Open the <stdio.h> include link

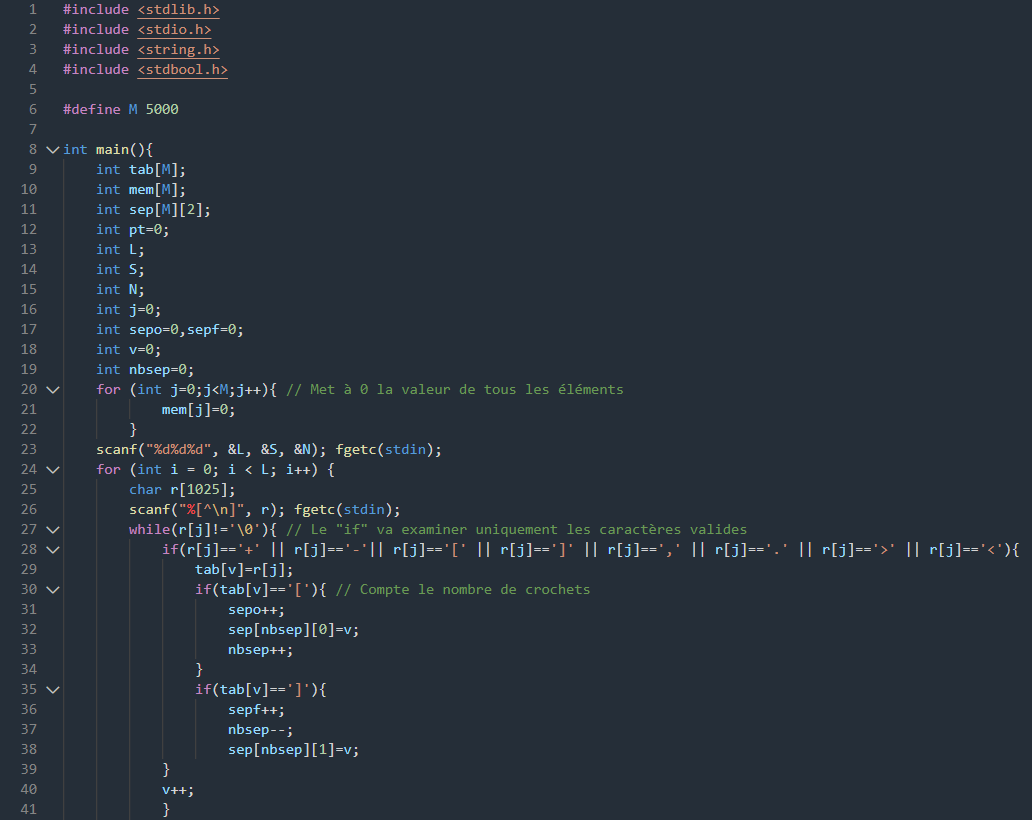coord(174,29)
